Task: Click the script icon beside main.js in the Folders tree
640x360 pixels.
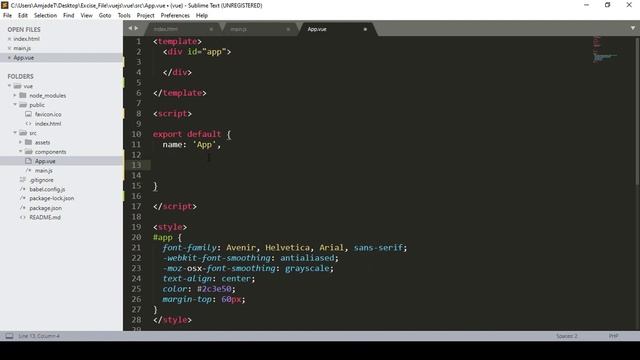Action: [x=28, y=171]
